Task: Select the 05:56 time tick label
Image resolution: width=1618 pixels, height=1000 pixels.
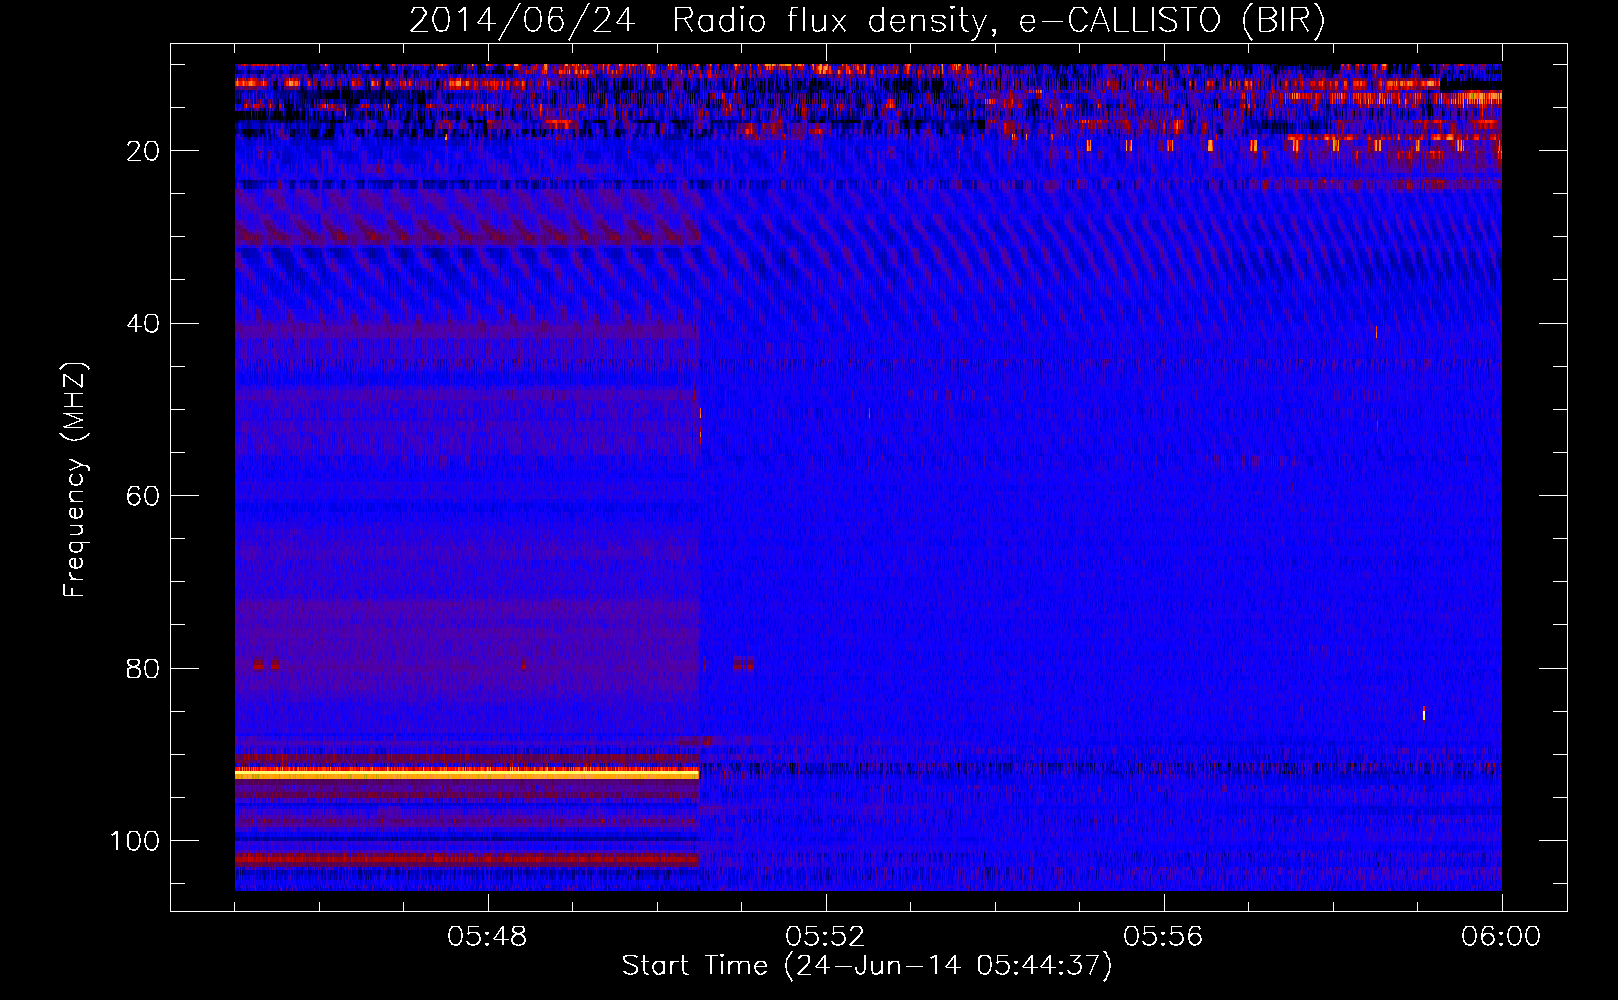Action: pyautogui.click(x=1163, y=936)
